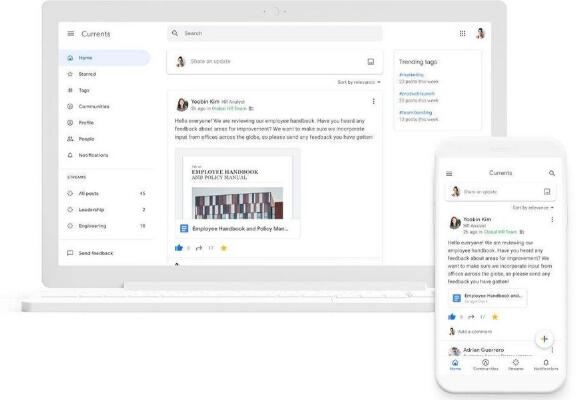Tap Yoobin Kim's avatar on the phone post
Viewport: 580px width, 400px height.
click(x=455, y=222)
